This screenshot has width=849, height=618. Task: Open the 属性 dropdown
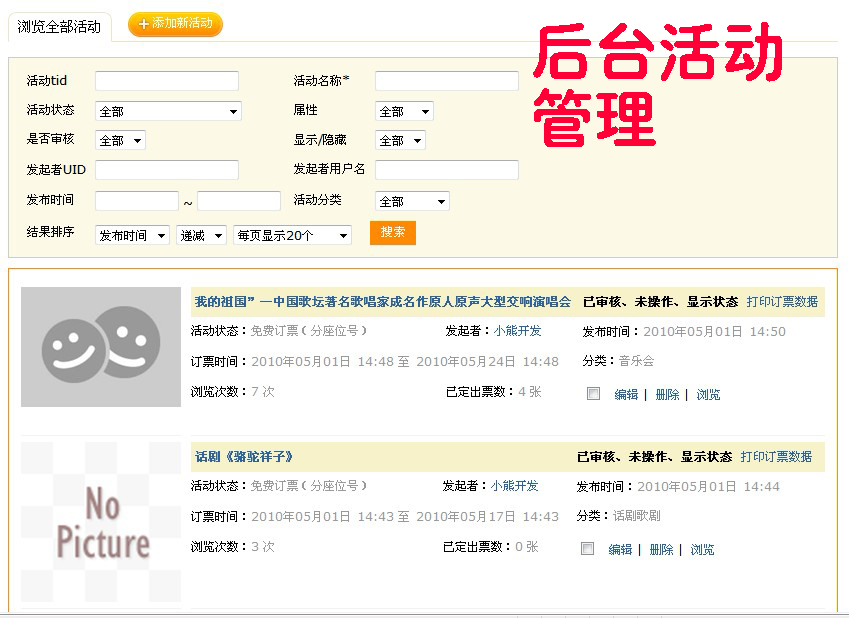coord(404,111)
